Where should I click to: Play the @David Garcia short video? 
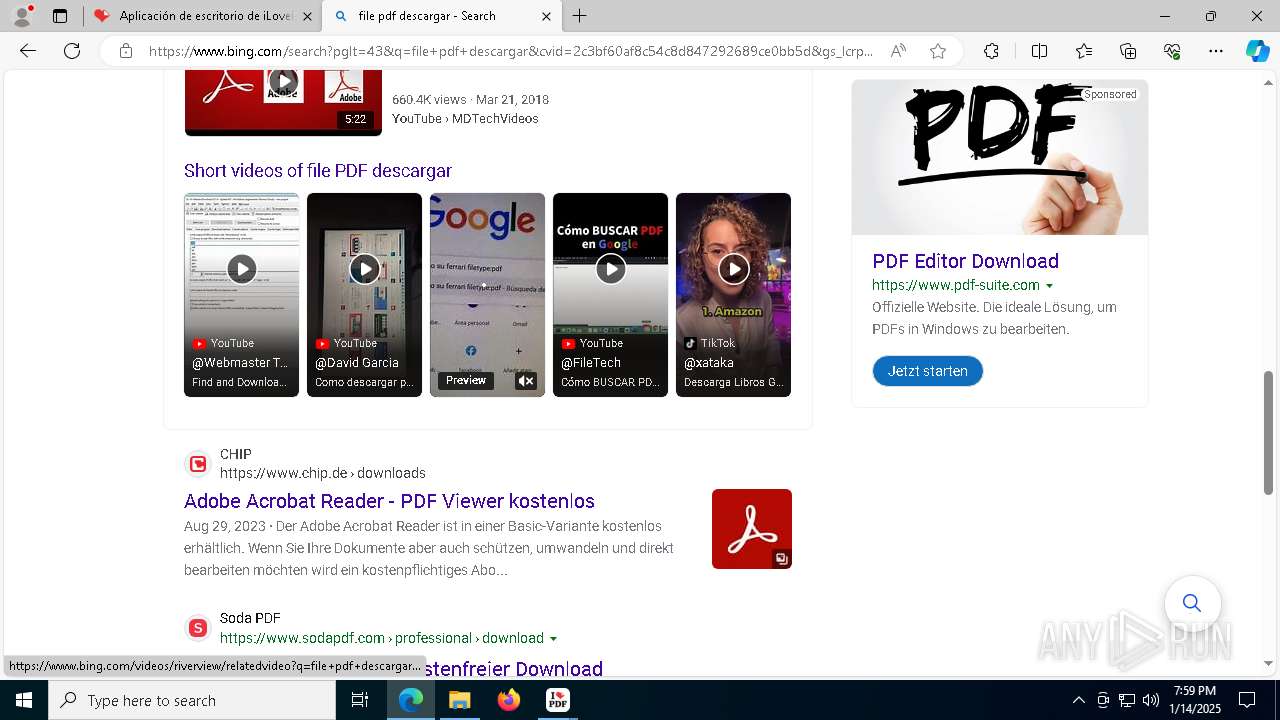pos(364,295)
